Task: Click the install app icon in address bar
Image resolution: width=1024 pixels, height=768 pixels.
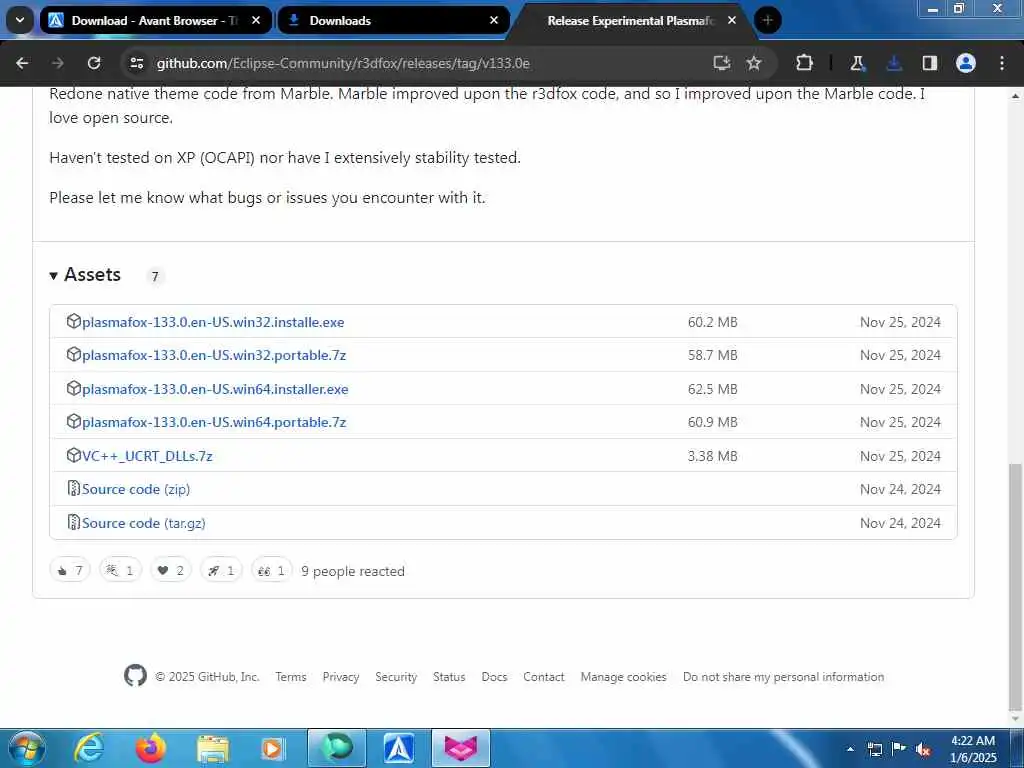Action: (x=722, y=63)
